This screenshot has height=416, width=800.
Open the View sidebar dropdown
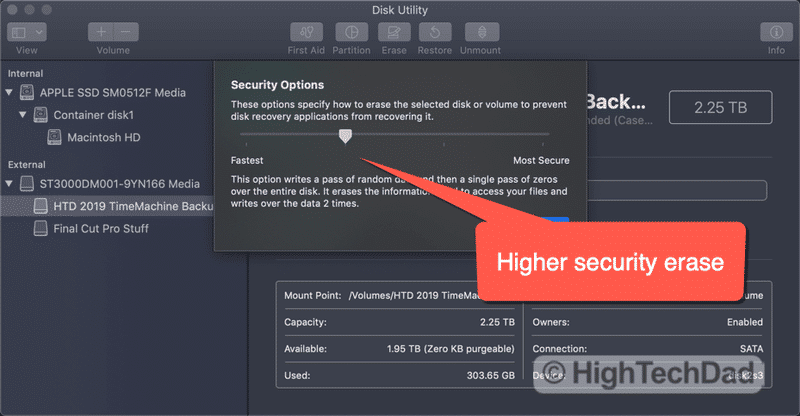pos(27,31)
